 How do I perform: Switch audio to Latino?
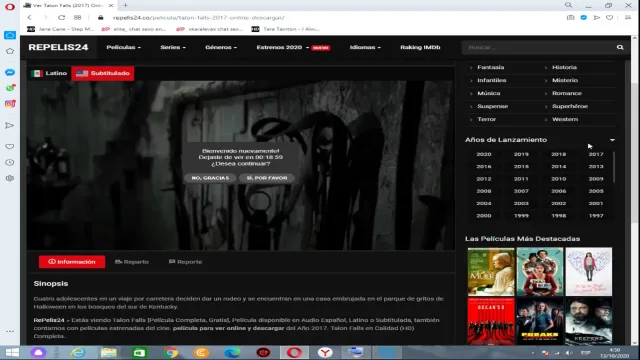[x=49, y=73]
